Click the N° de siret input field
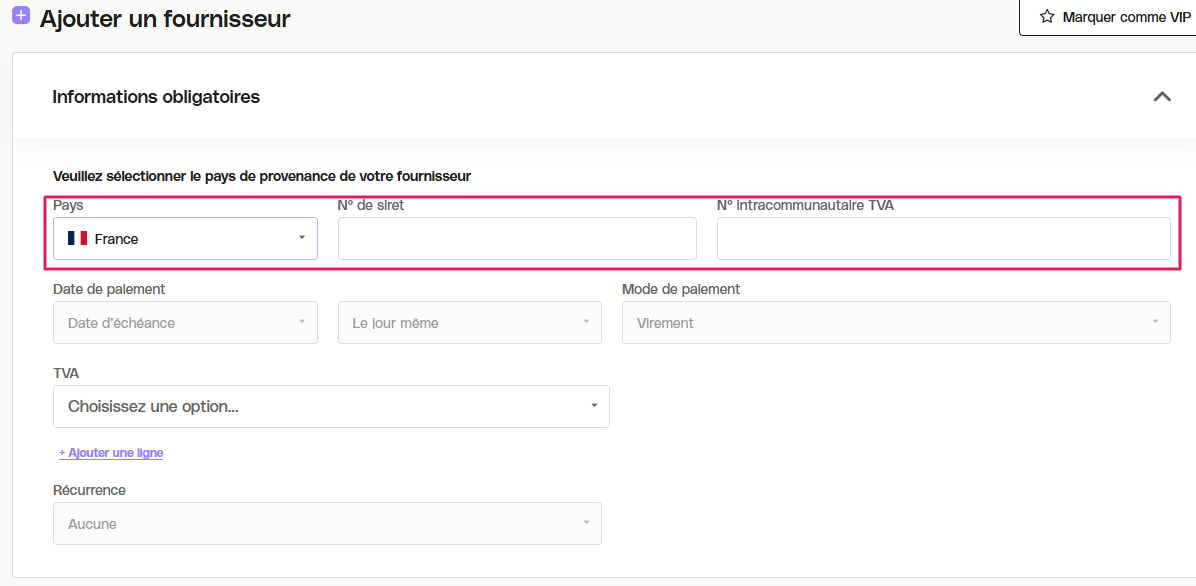Viewport: 1196px width, 586px height. click(x=517, y=239)
